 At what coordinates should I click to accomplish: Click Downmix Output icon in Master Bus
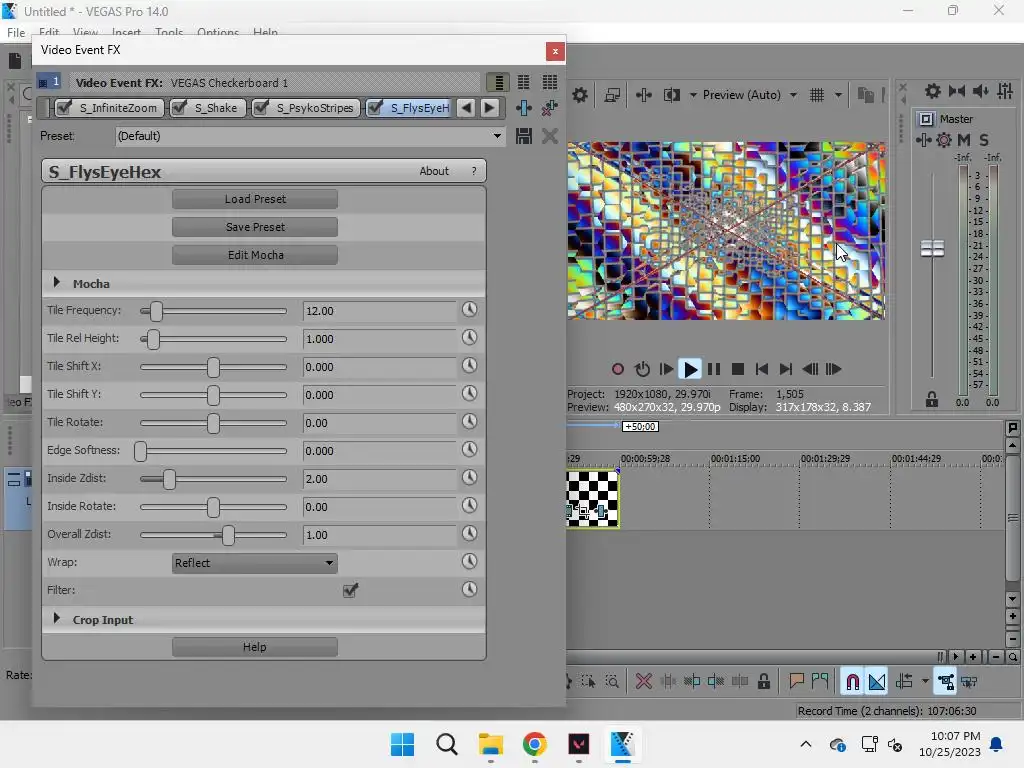click(957, 91)
